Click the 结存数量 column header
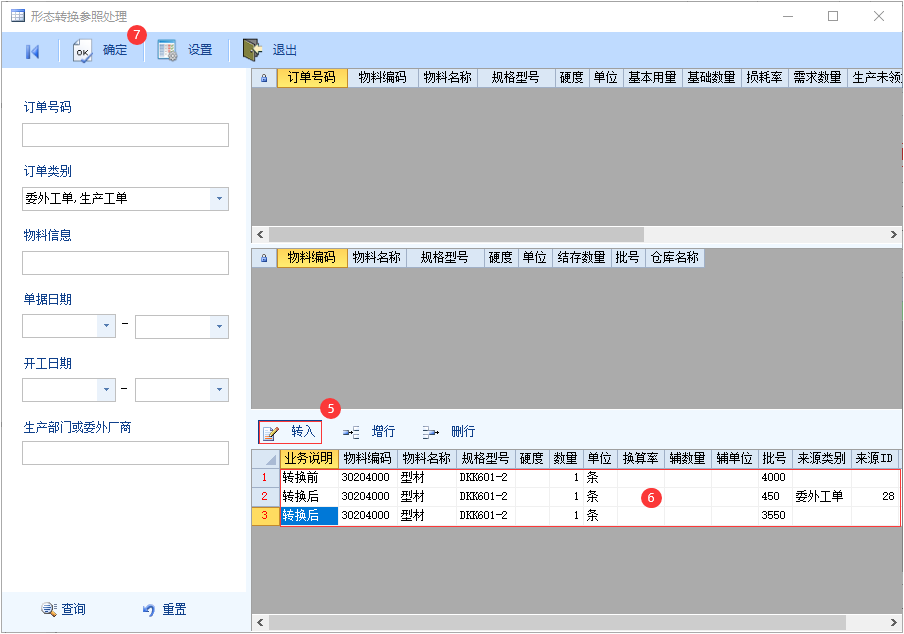 pos(580,258)
